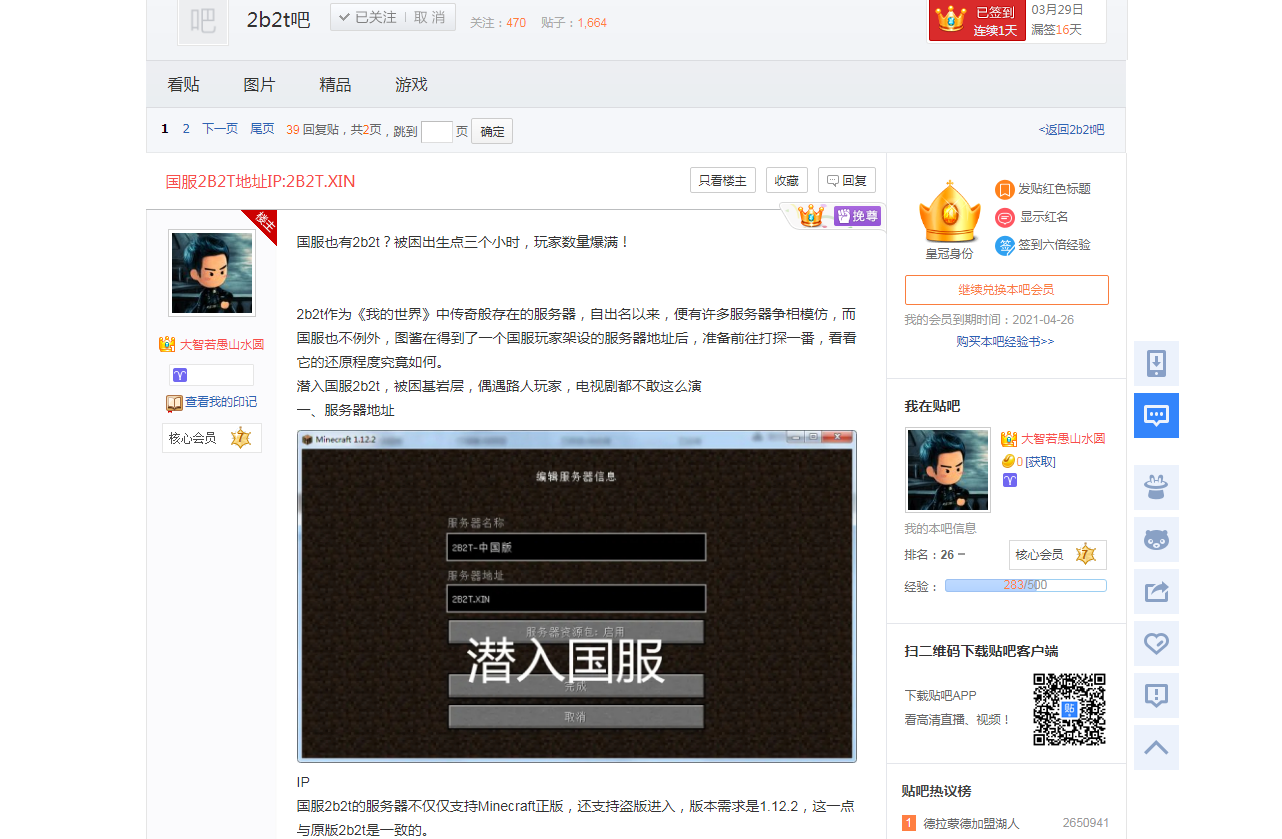Image resolution: width=1282 pixels, height=839 pixels.
Task: Click the hot topic 德拉蒙德加盟湖人
Action: pos(971,823)
